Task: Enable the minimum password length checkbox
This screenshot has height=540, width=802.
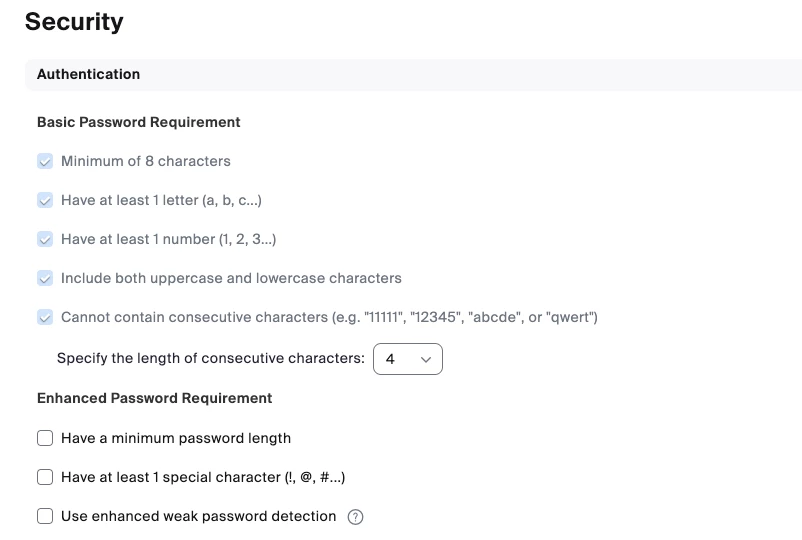Action: (x=45, y=438)
